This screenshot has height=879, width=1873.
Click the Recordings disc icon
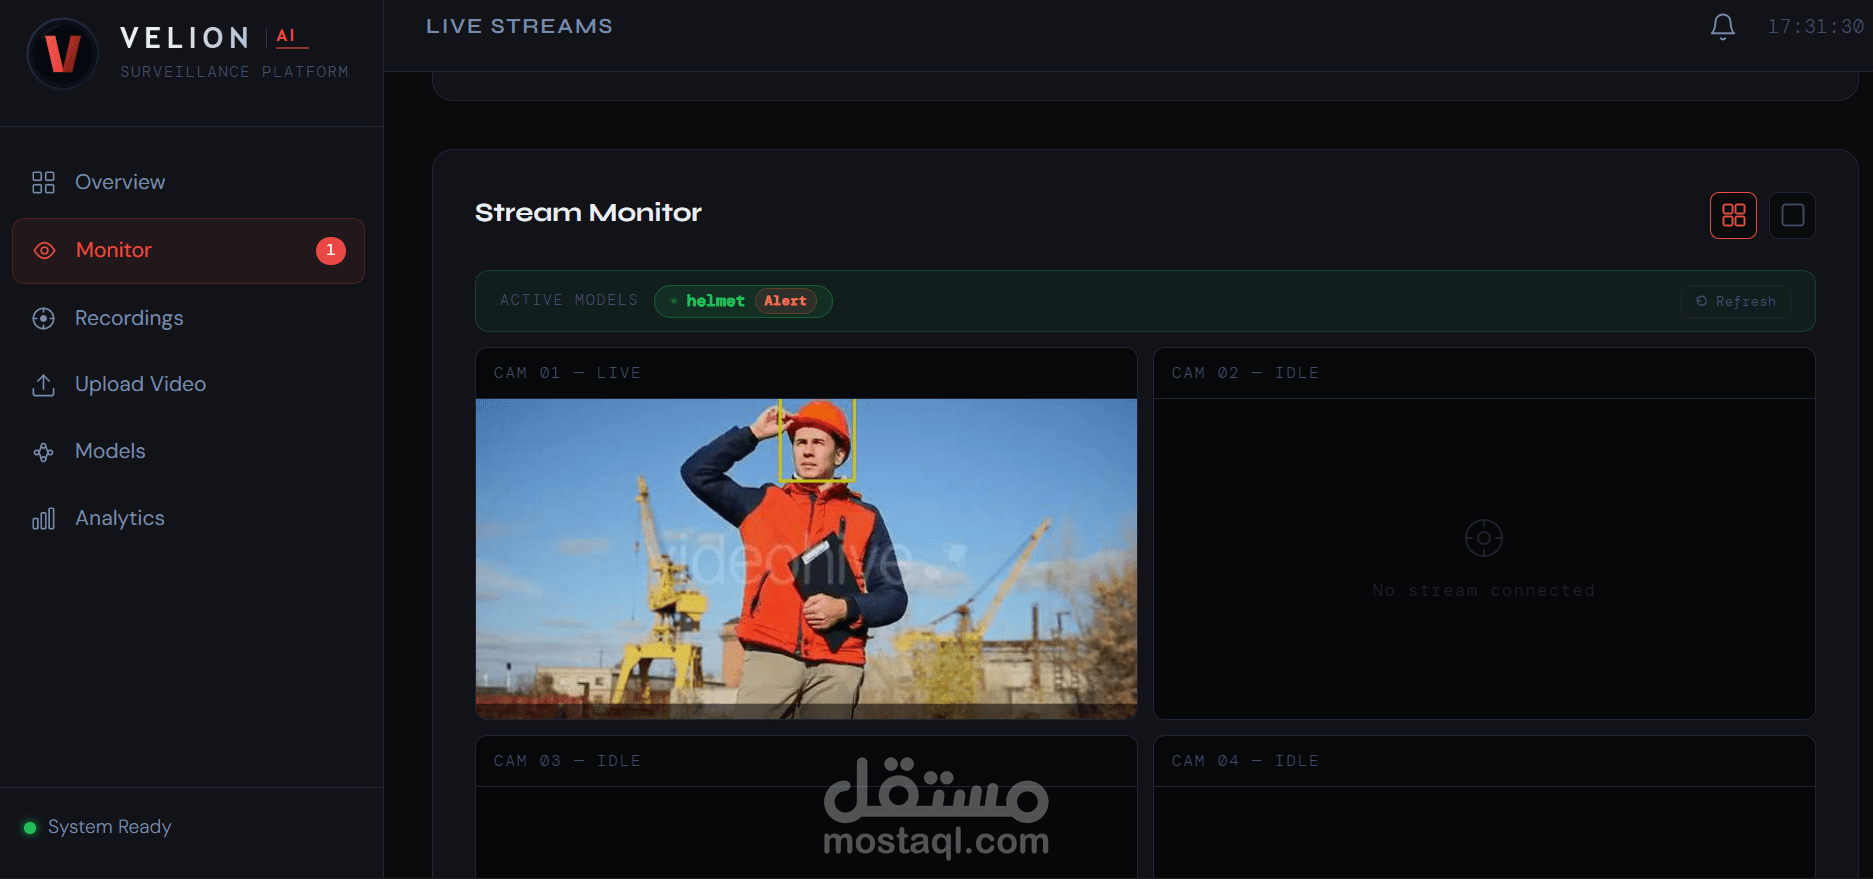[43, 318]
